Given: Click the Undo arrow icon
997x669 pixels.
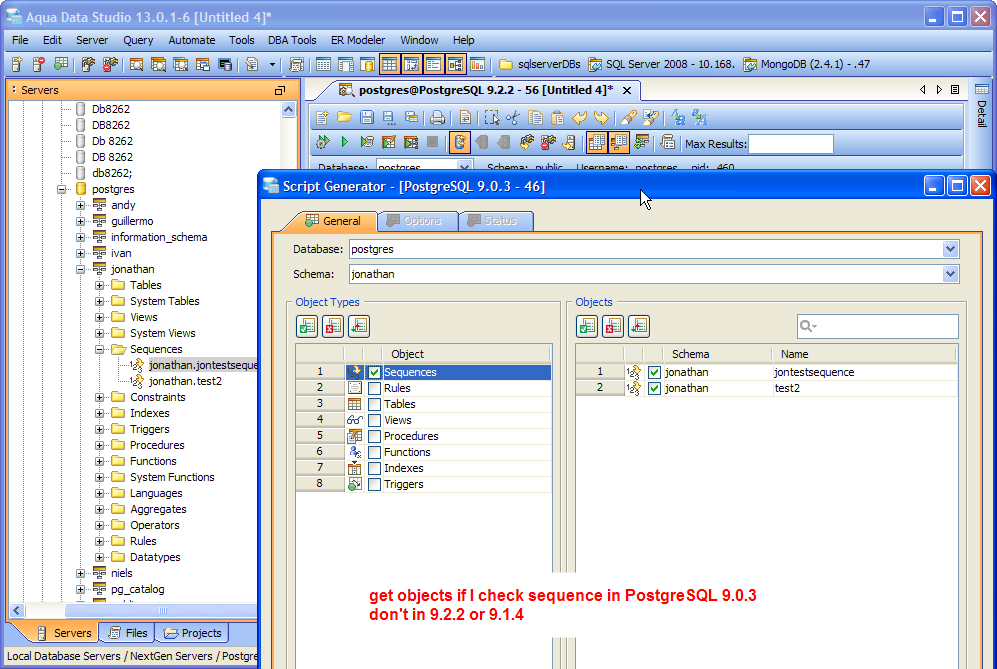Looking at the screenshot, I should [x=579, y=117].
